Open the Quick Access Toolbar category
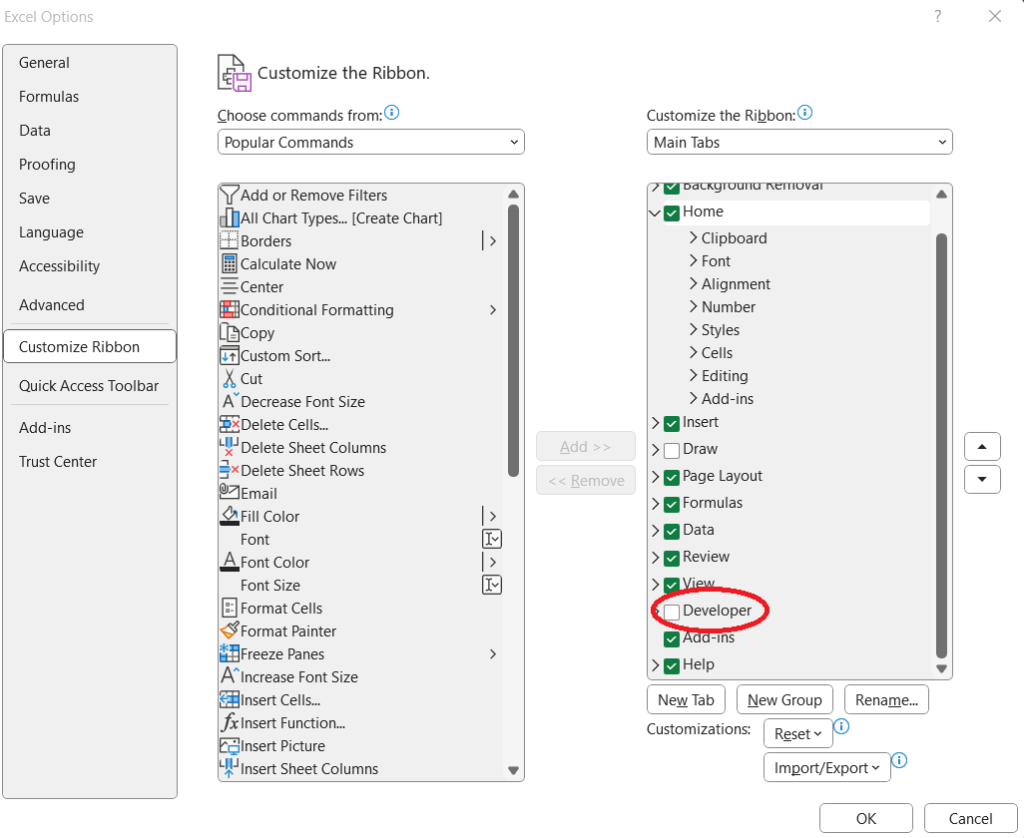Viewport: 1024px width, 838px height. 89,386
